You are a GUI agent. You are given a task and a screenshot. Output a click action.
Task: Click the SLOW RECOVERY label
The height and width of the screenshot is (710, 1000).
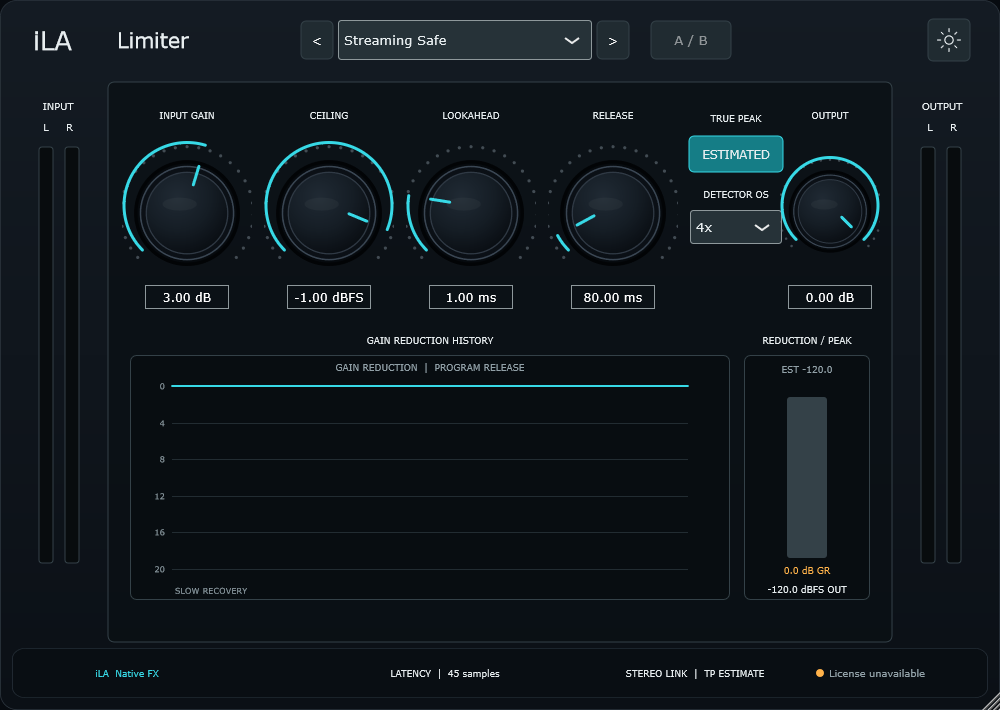[x=210, y=591]
